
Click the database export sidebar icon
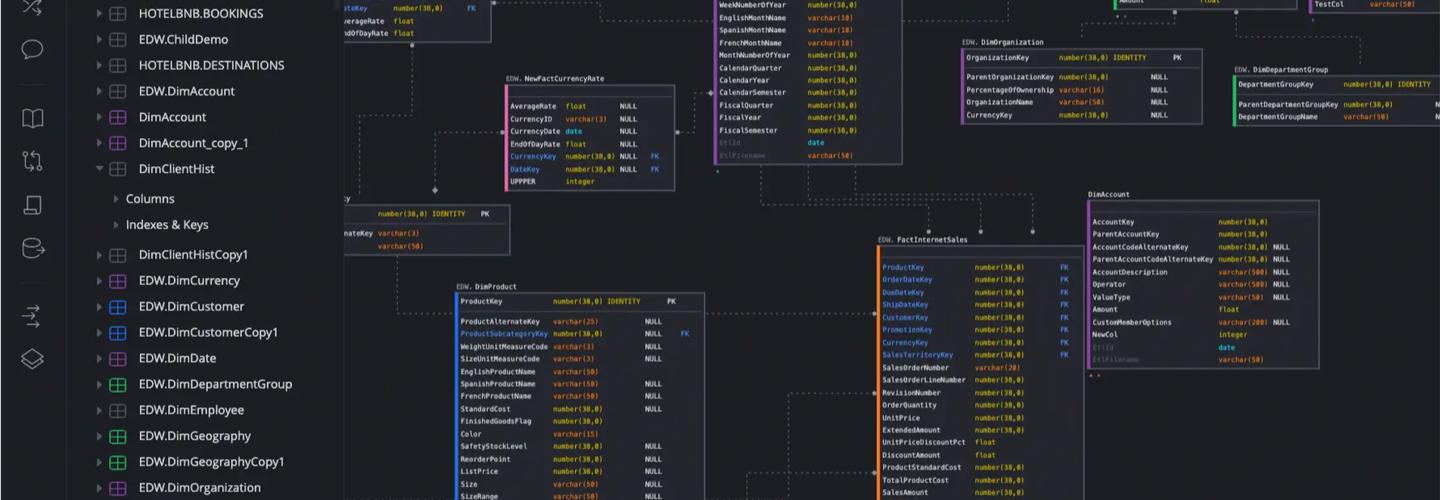(32, 248)
